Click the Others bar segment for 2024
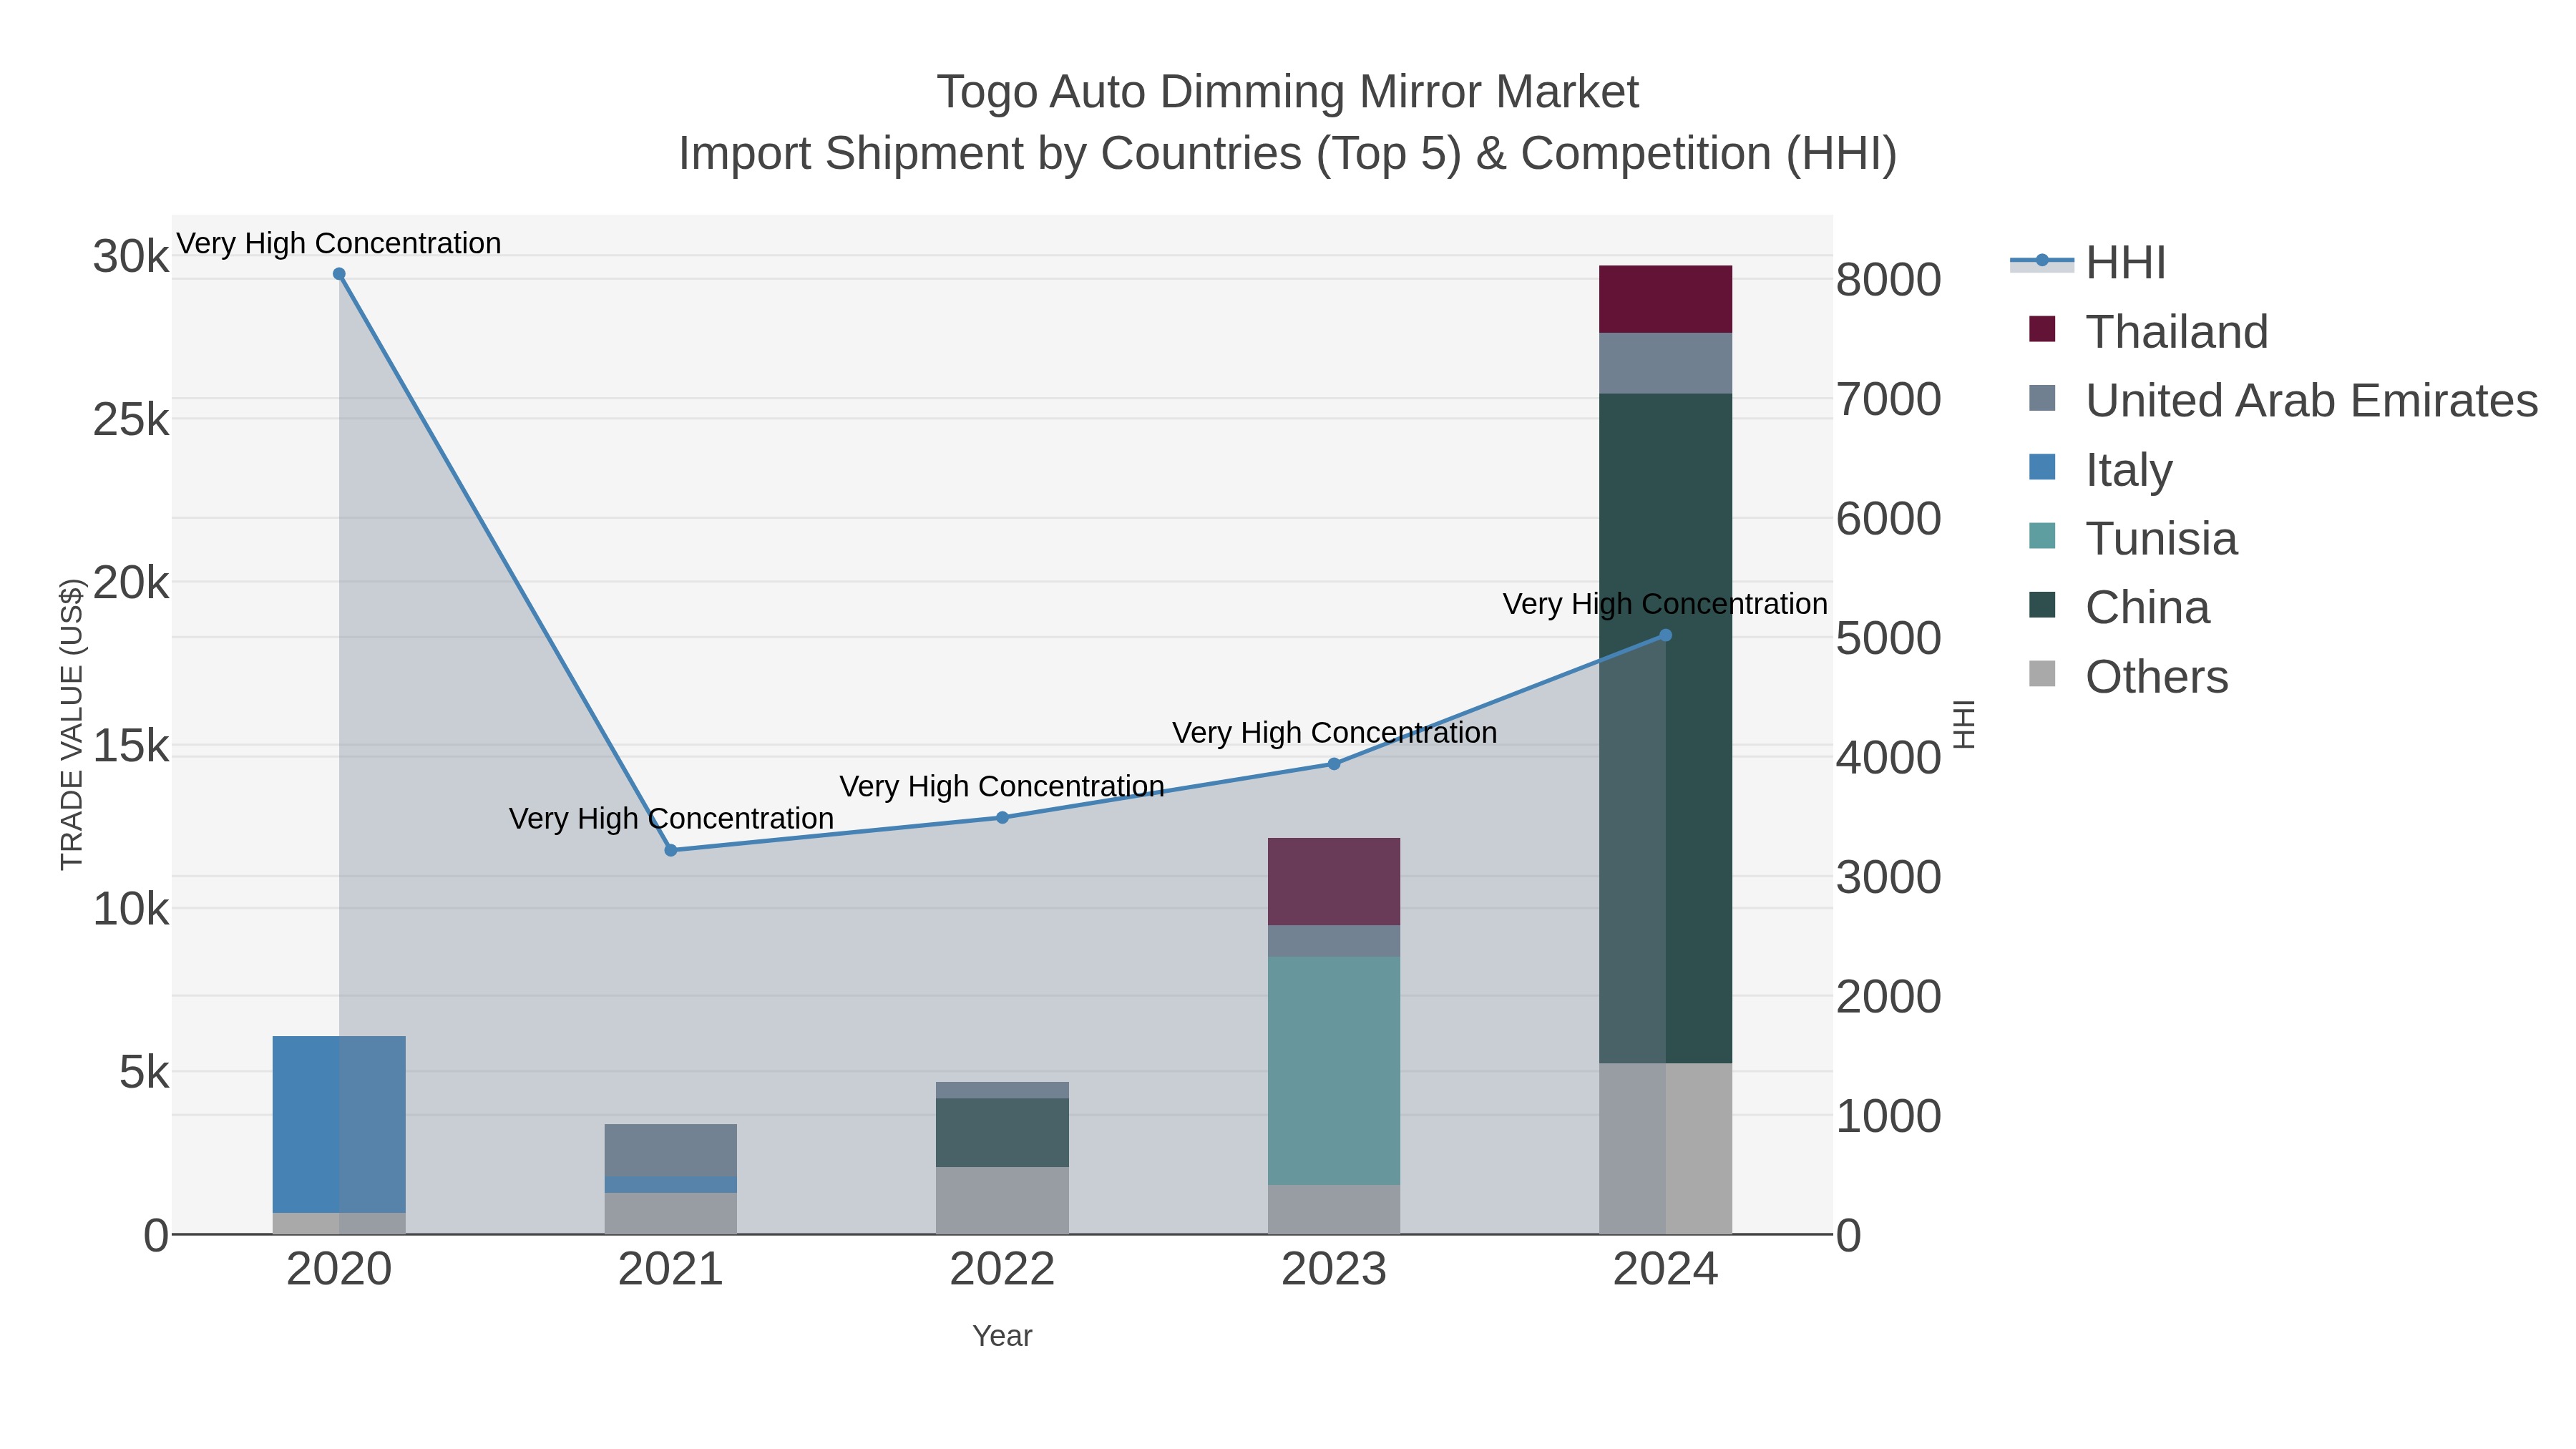The image size is (2576, 1449). pos(1665,1148)
